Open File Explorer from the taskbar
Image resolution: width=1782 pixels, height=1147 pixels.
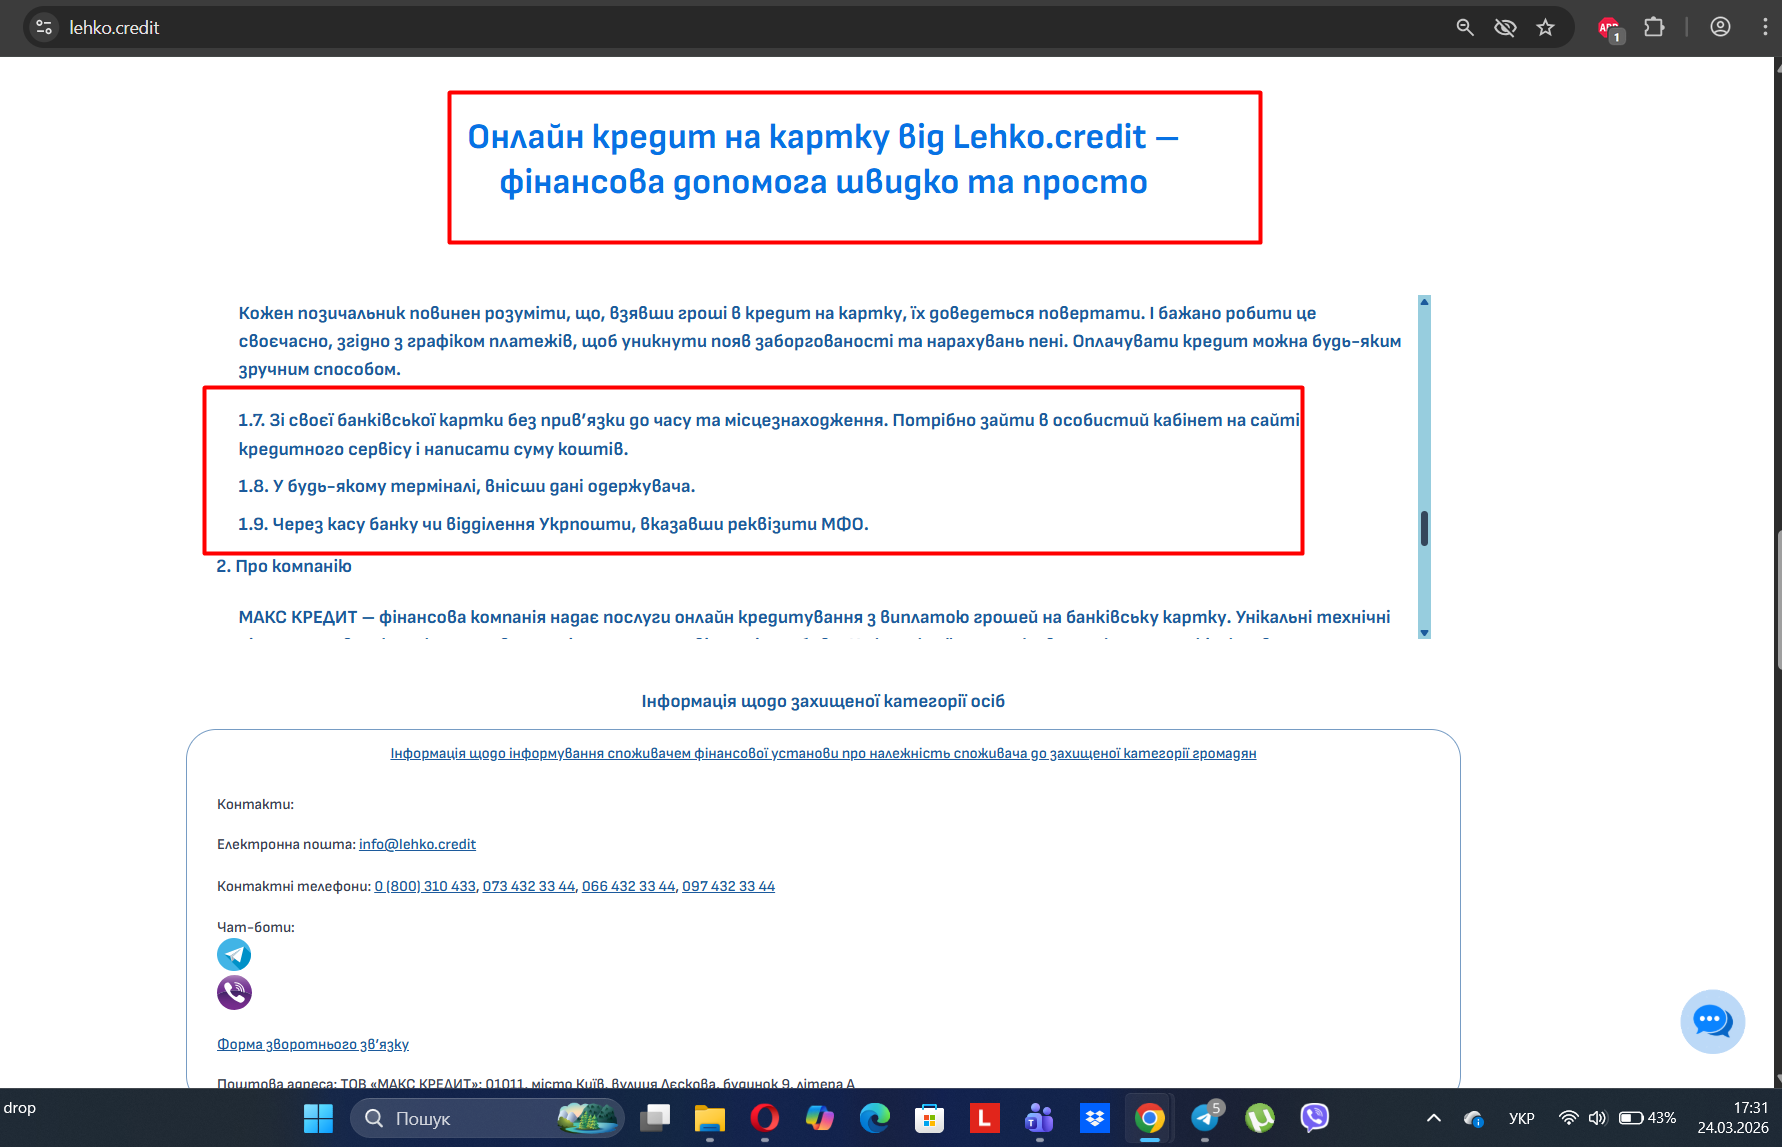710,1118
